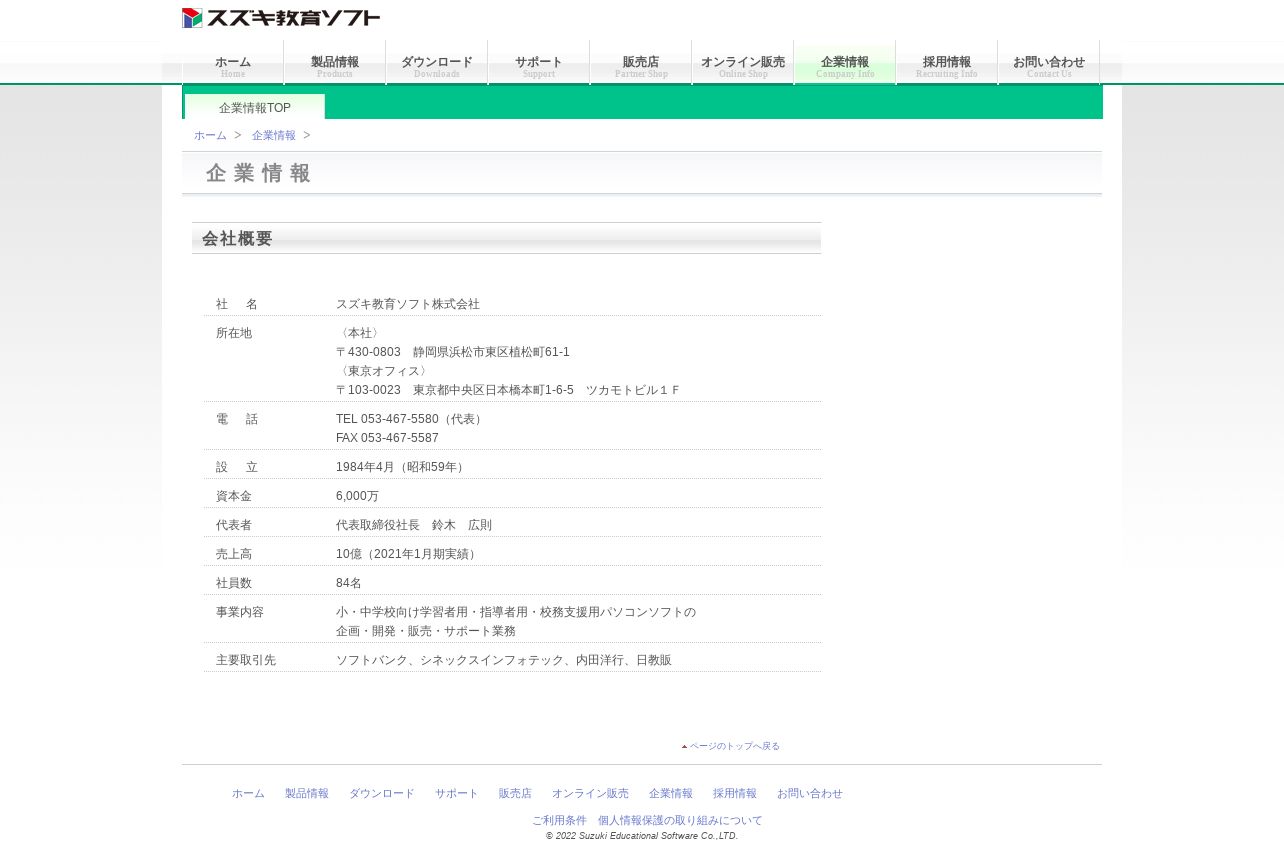Click footer お問い合わせ link
Viewport: 1284px width, 853px height.
click(810, 793)
